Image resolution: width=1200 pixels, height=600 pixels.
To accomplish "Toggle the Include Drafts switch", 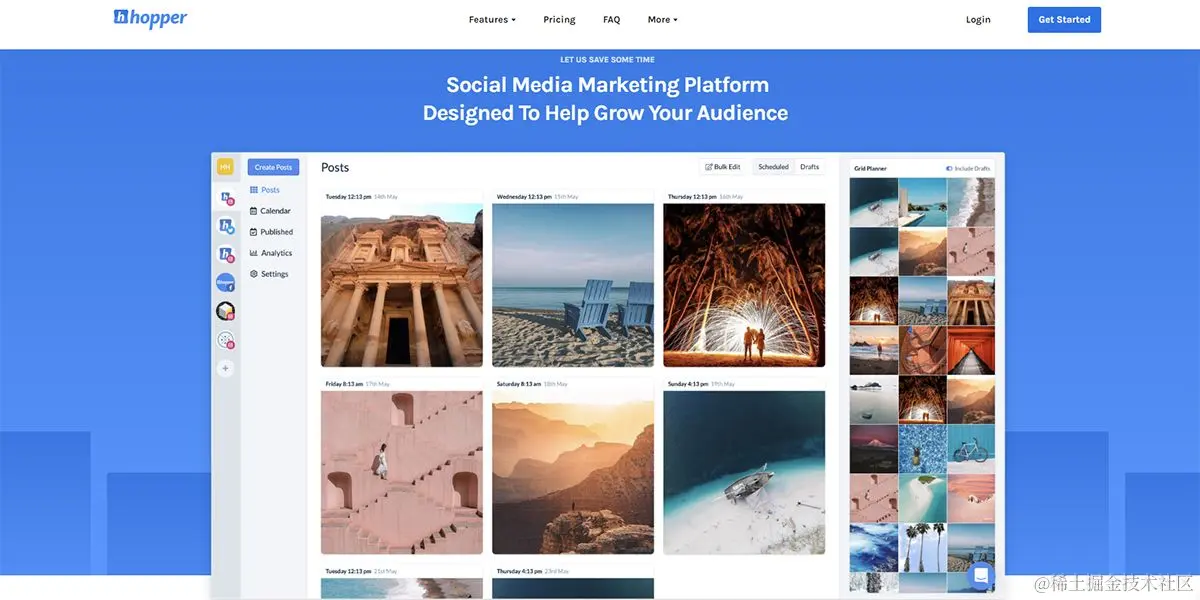I will pyautogui.click(x=949, y=168).
